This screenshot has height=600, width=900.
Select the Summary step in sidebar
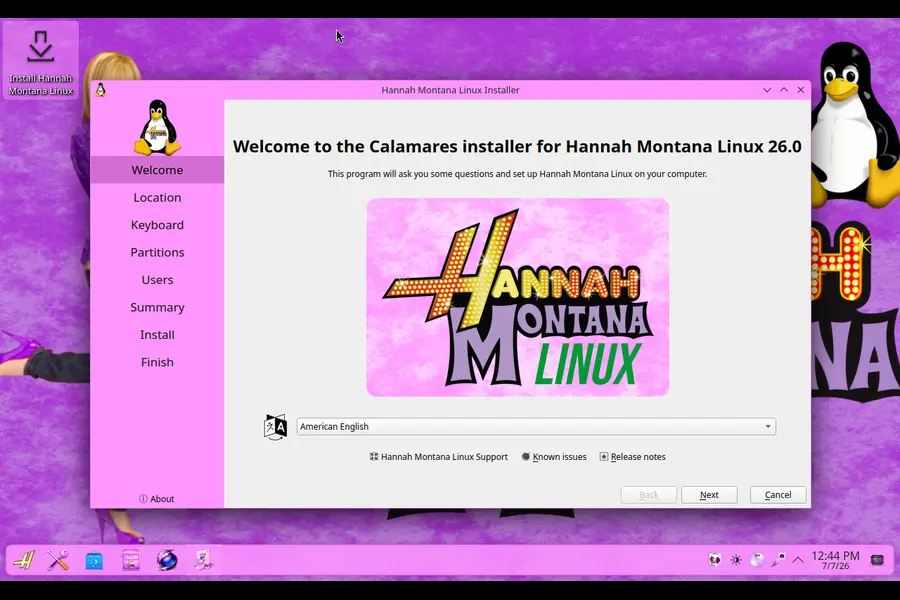click(157, 307)
